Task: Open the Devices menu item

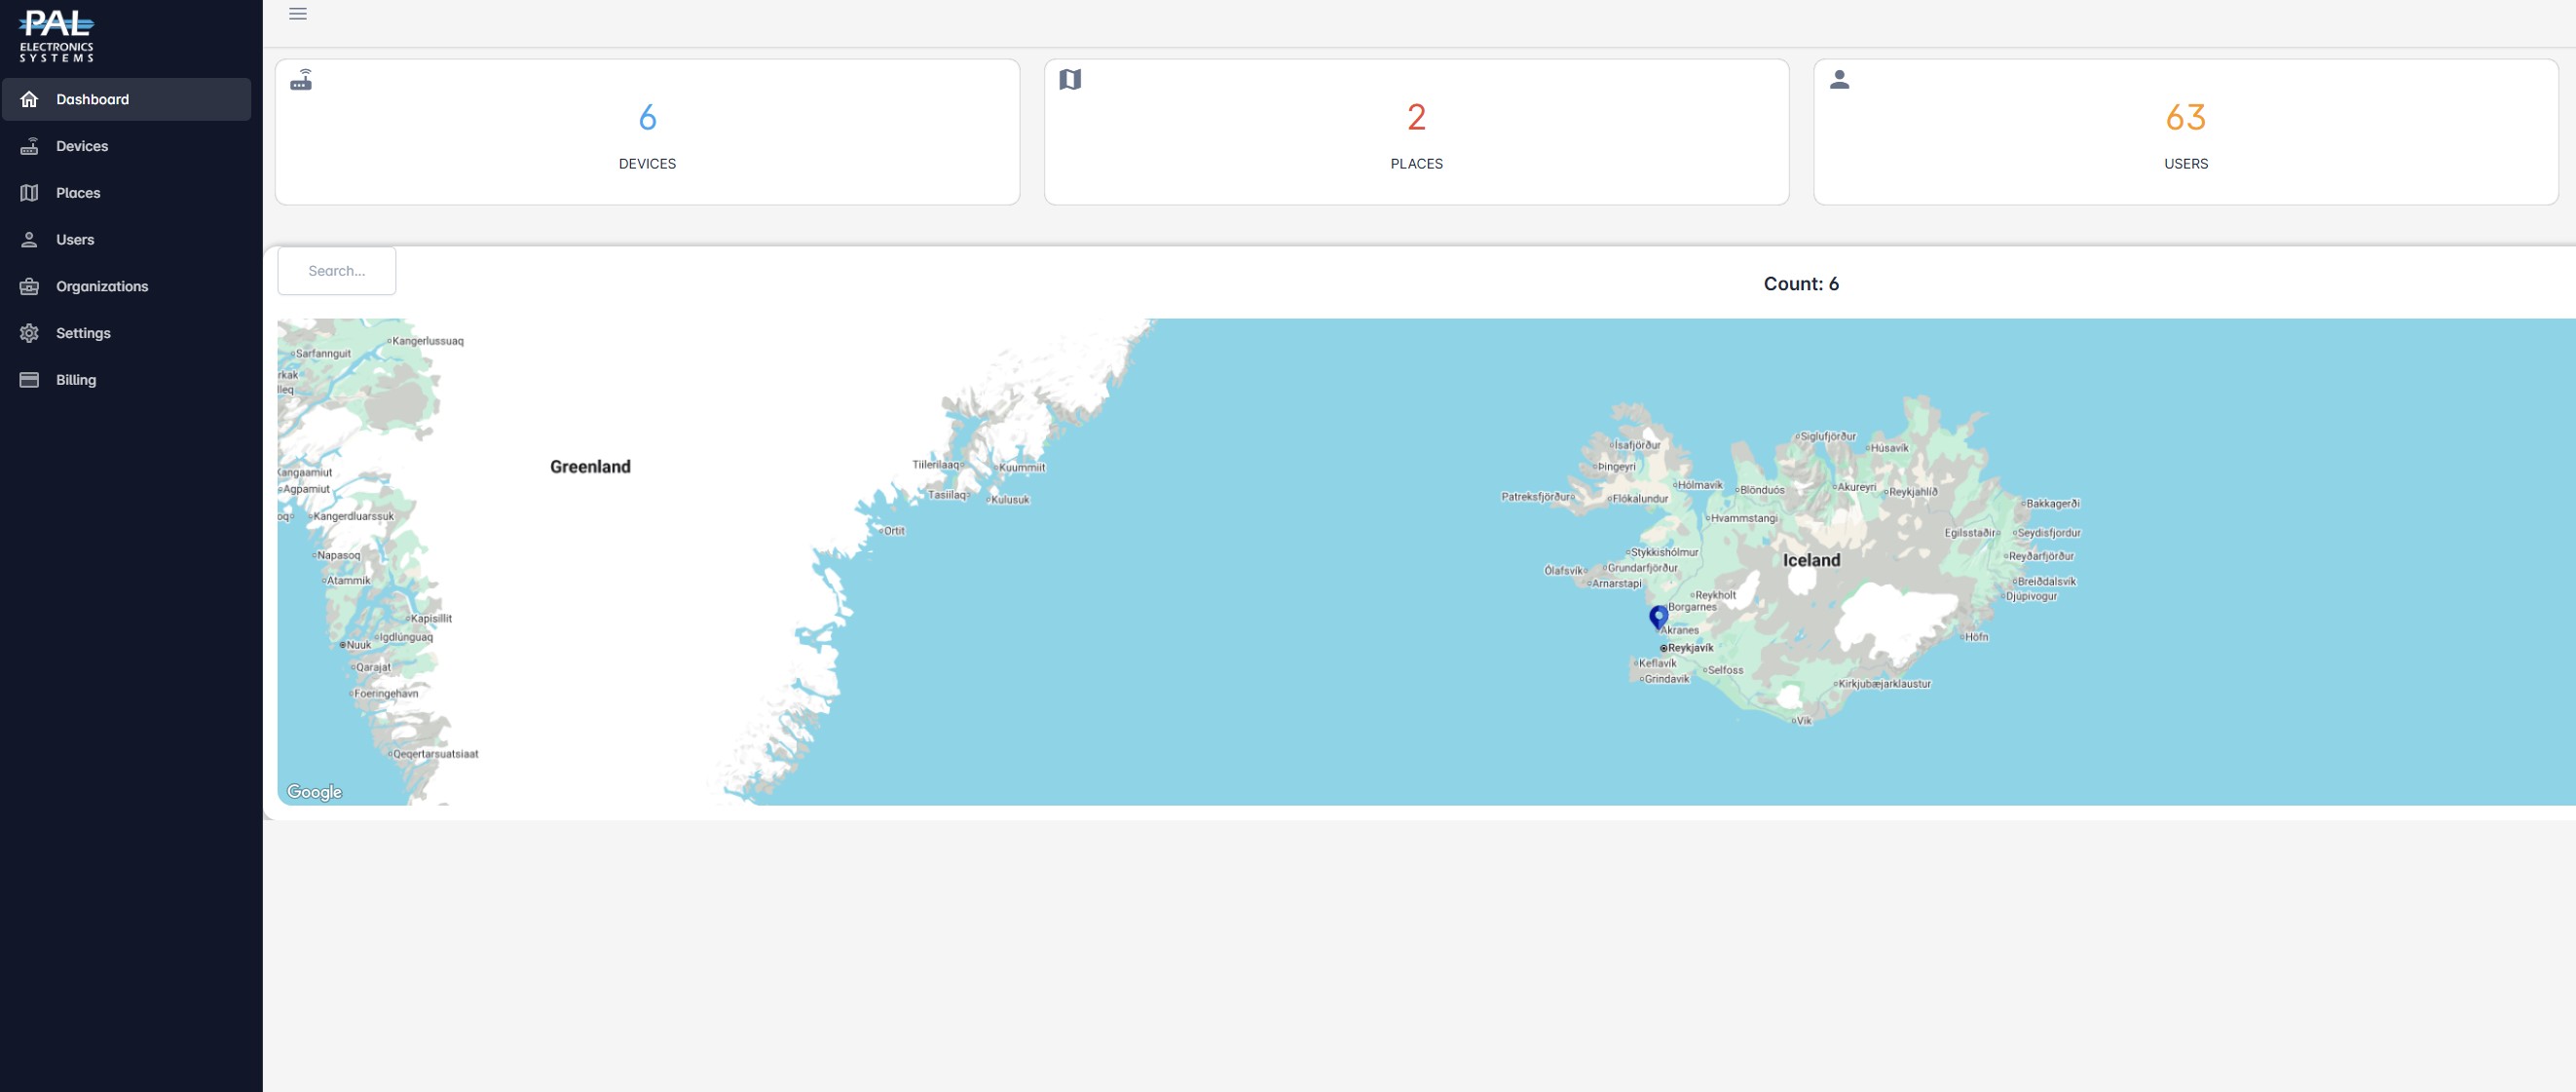Action: coord(126,146)
